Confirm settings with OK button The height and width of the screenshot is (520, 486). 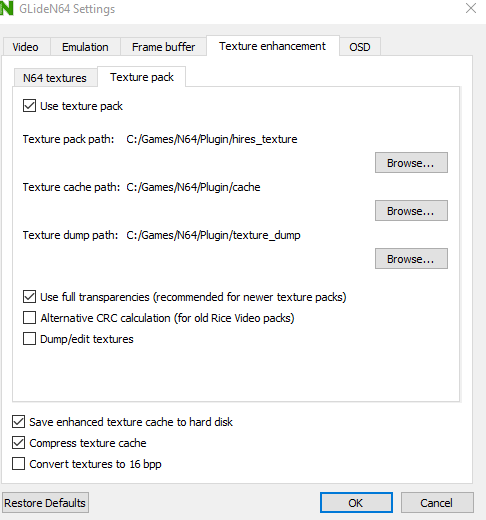click(356, 503)
